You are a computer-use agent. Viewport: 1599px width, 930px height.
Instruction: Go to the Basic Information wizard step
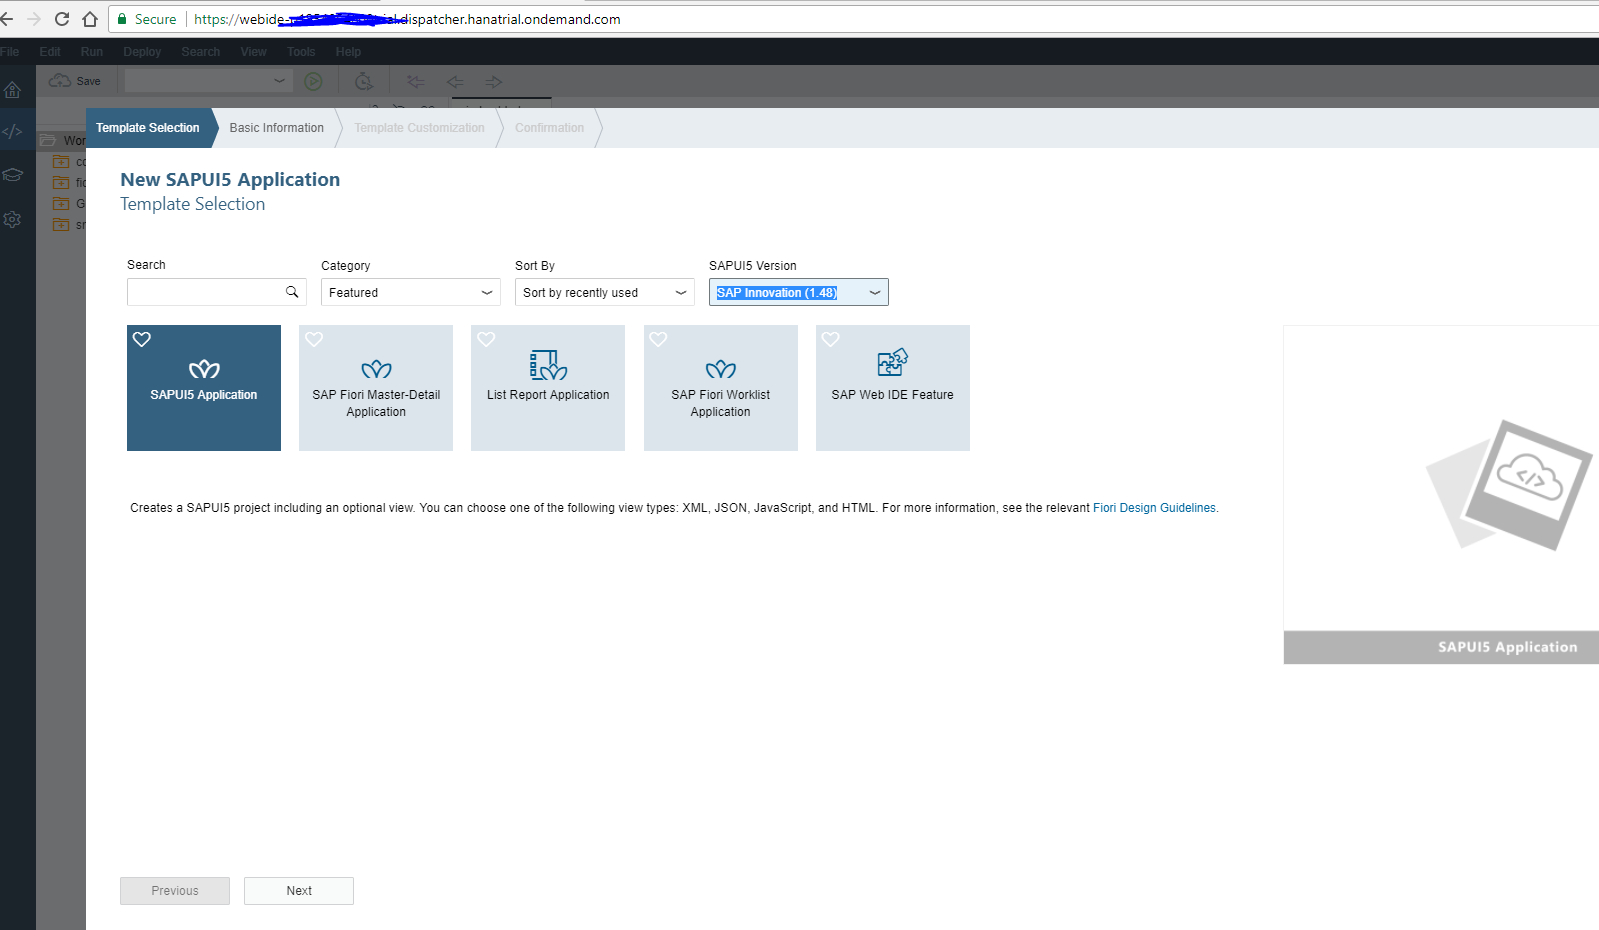pyautogui.click(x=277, y=128)
